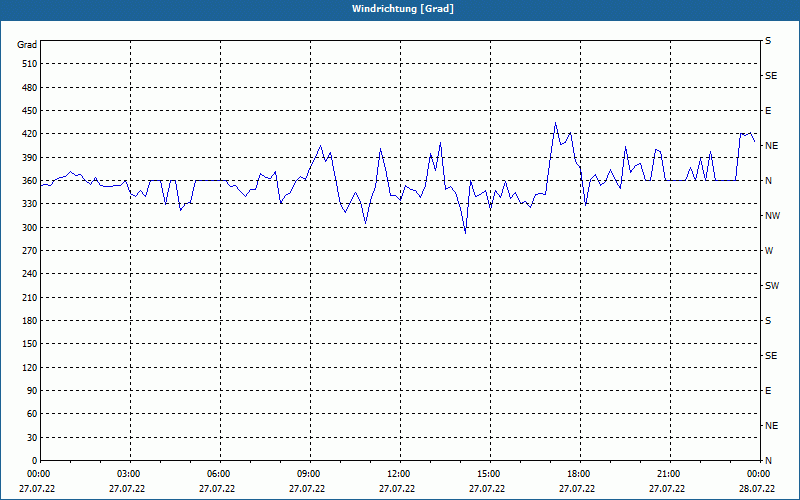Select the 90 degree axis label
Screen dimensions: 800x500
(32, 391)
